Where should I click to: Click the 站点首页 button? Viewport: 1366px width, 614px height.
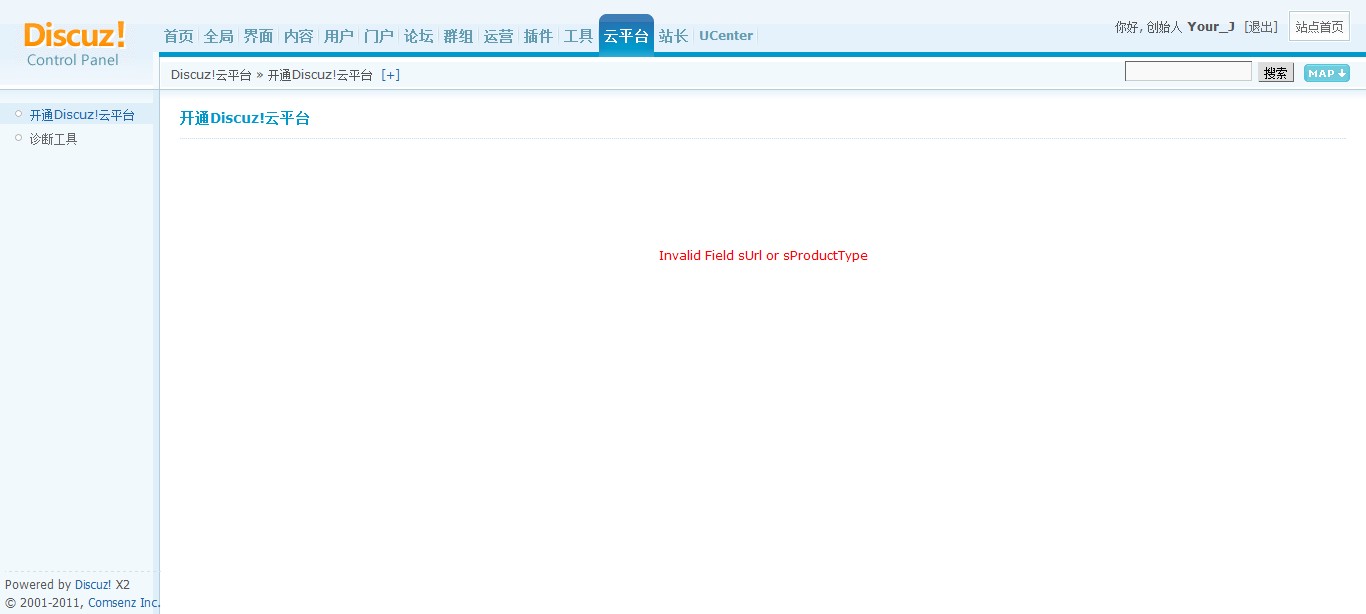click(x=1319, y=27)
